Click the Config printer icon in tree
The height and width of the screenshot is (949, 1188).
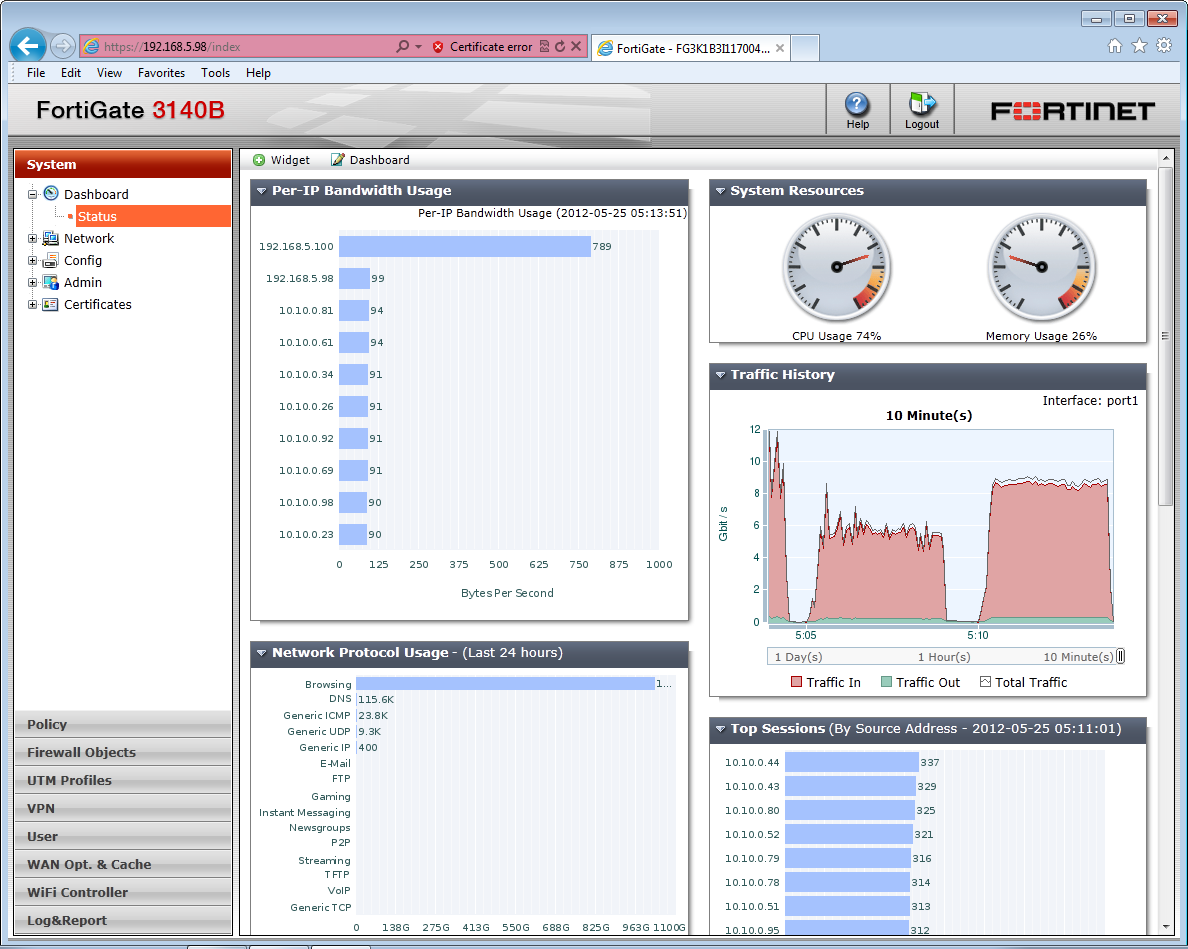coord(51,260)
